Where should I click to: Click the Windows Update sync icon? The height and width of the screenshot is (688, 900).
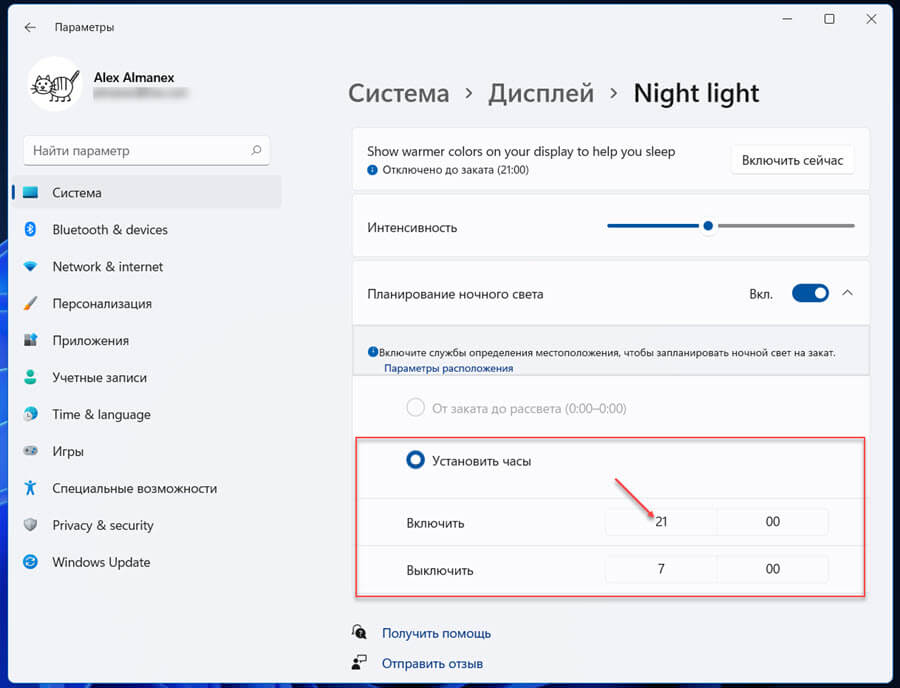click(x=30, y=562)
